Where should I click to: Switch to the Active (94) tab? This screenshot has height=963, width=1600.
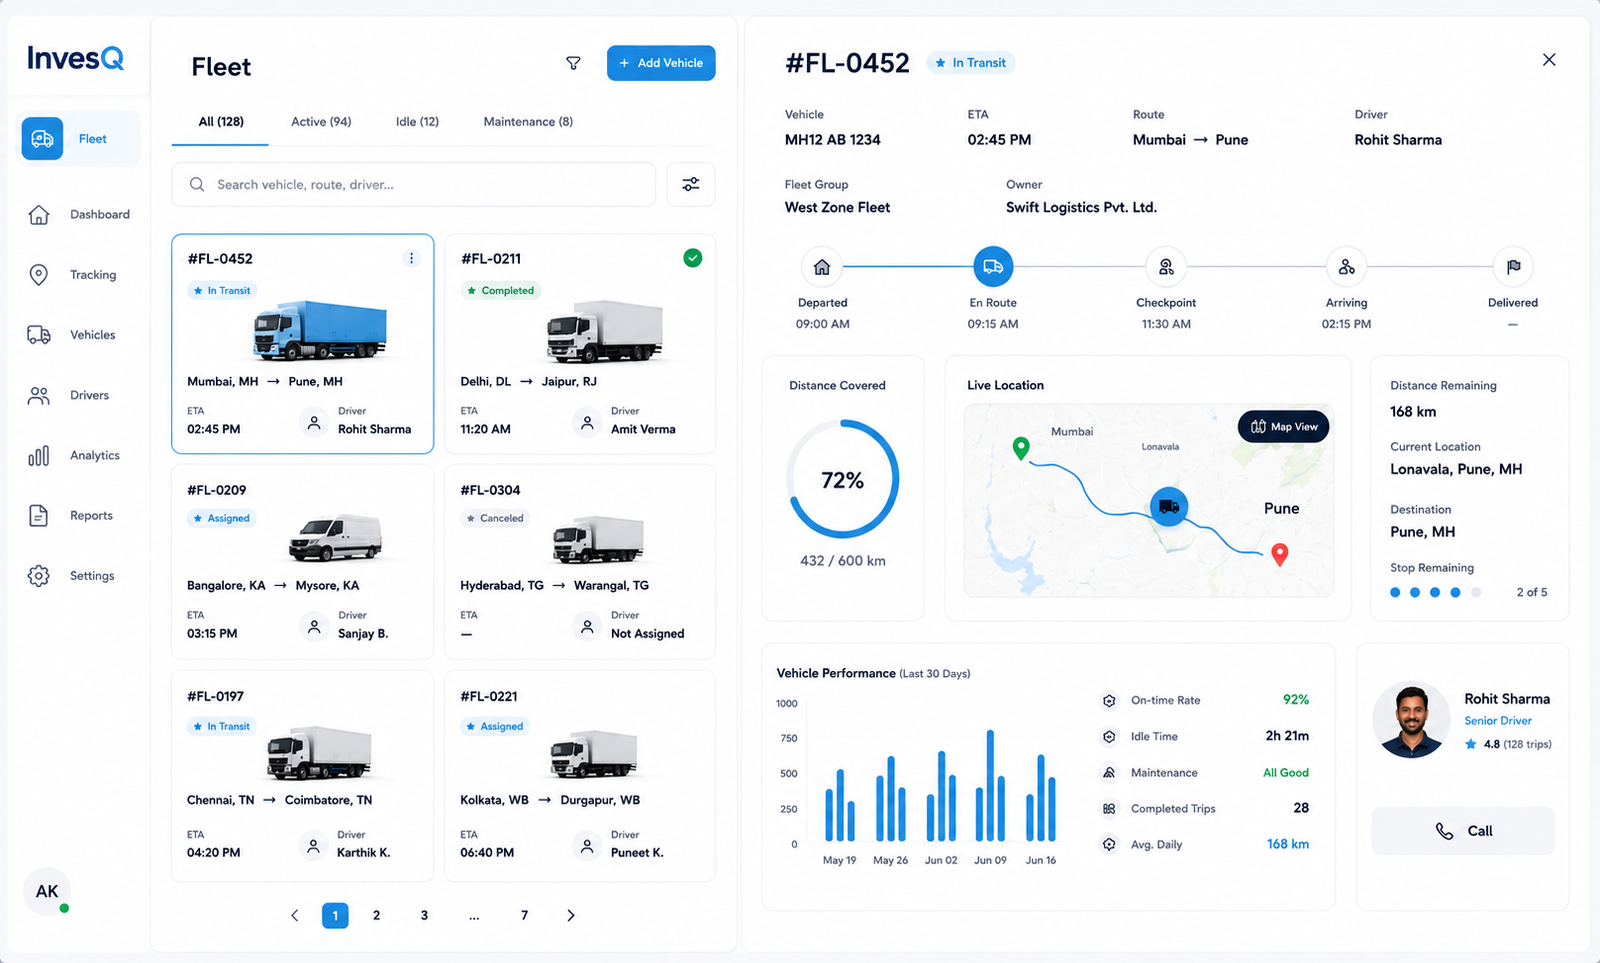coord(321,122)
